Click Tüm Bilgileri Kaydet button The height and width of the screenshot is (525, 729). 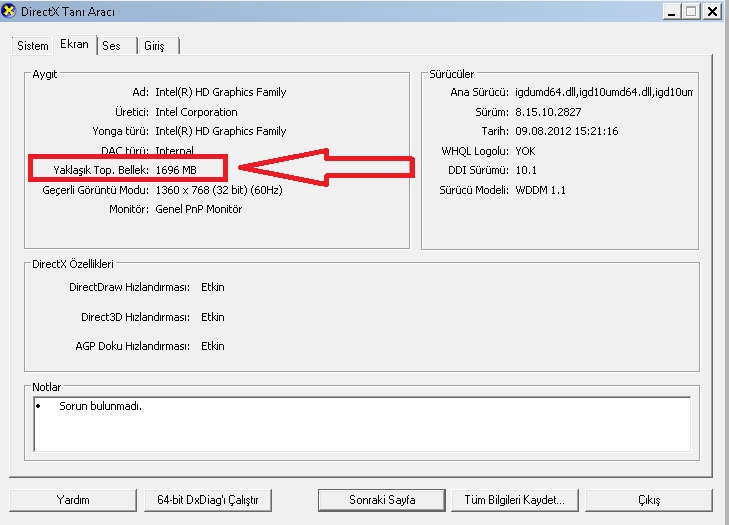[515, 500]
